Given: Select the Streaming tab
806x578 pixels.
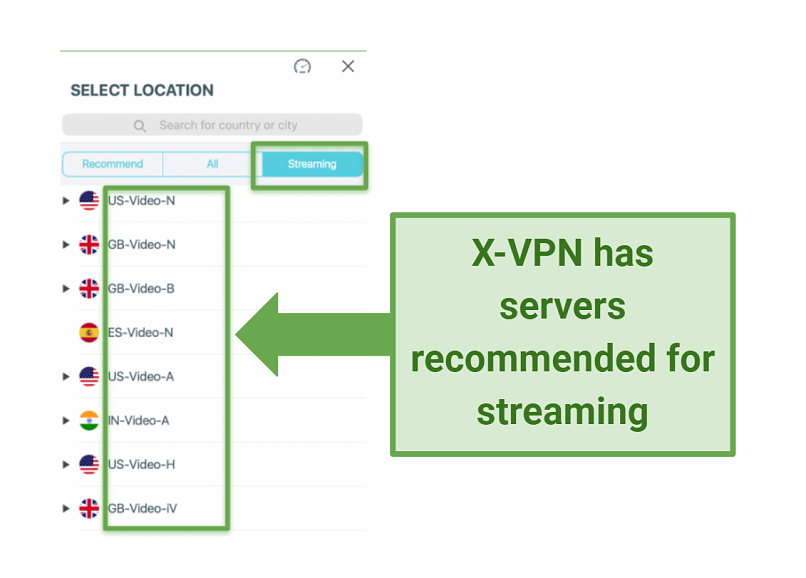Looking at the screenshot, I should coord(312,164).
